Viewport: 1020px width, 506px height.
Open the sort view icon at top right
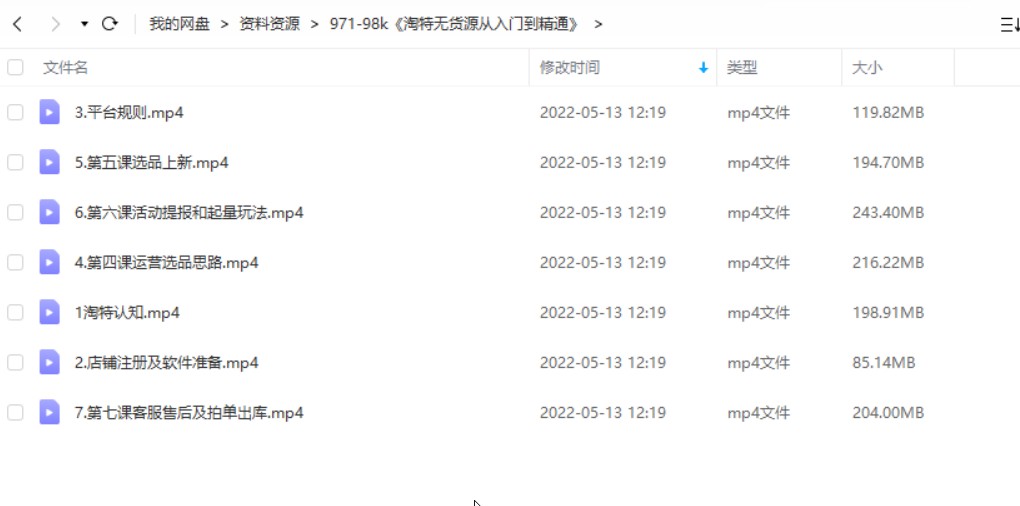[1010, 25]
